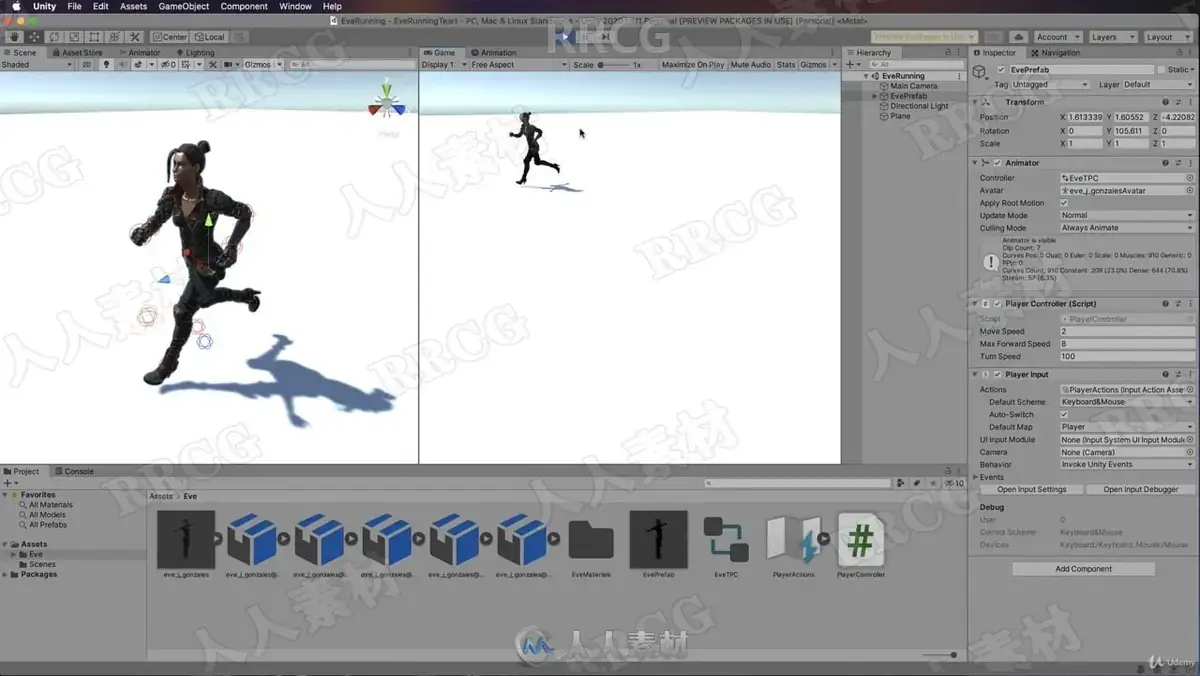Switch to the Navigation tab

pyautogui.click(x=1055, y=52)
